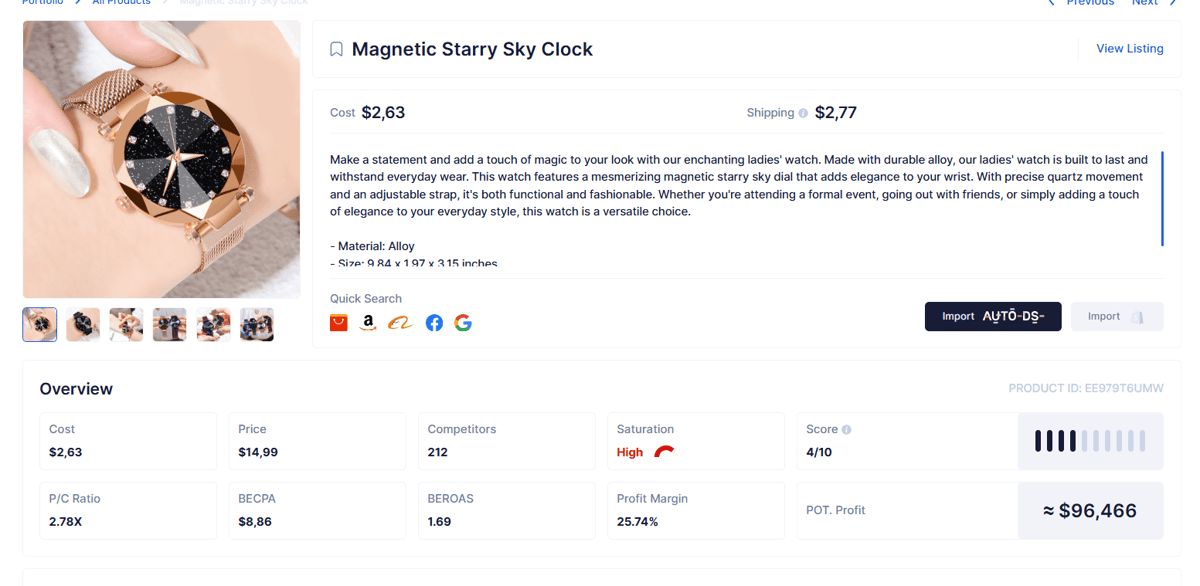The width and height of the screenshot is (1200, 586).
Task: Search product on Alibaba
Action: (x=400, y=323)
